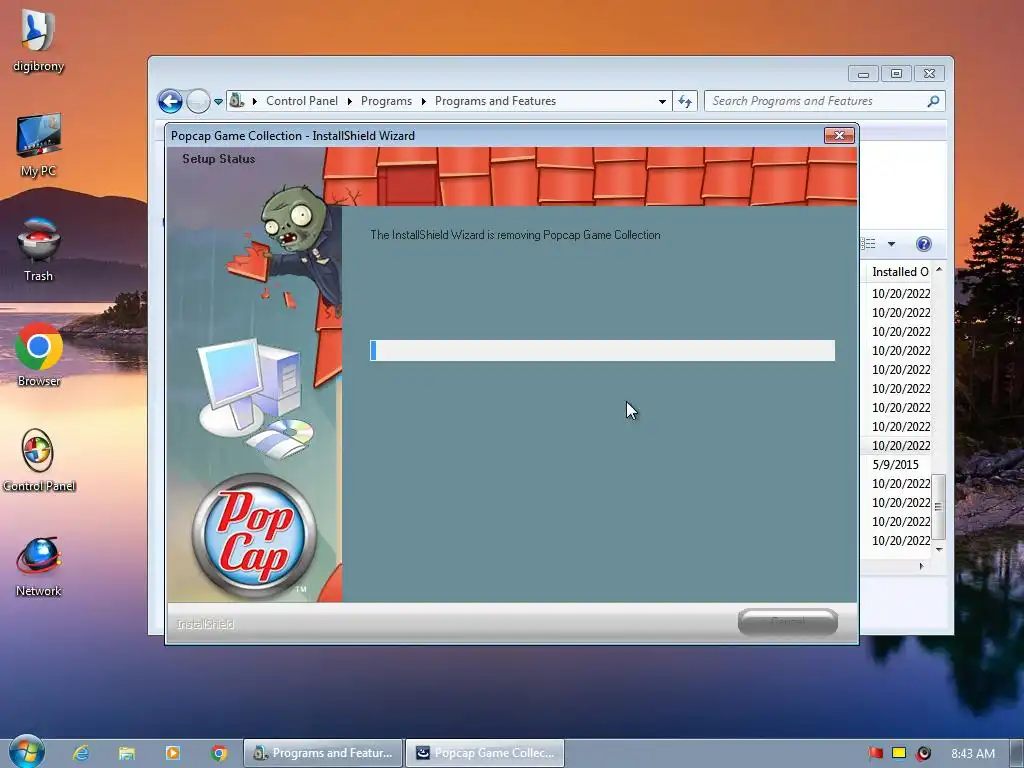Go back in Programs and Features window
Image resolution: width=1024 pixels, height=768 pixels.
[x=170, y=101]
